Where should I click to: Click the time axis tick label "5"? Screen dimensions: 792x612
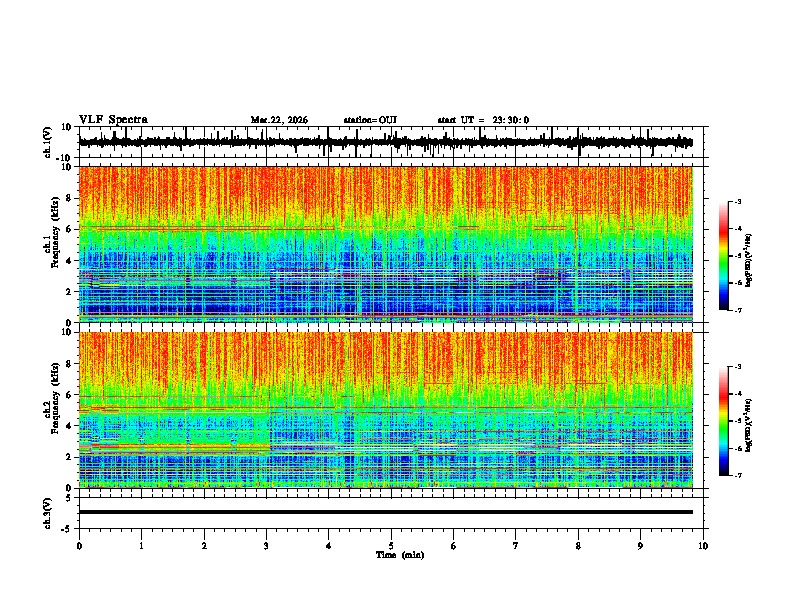pos(391,546)
